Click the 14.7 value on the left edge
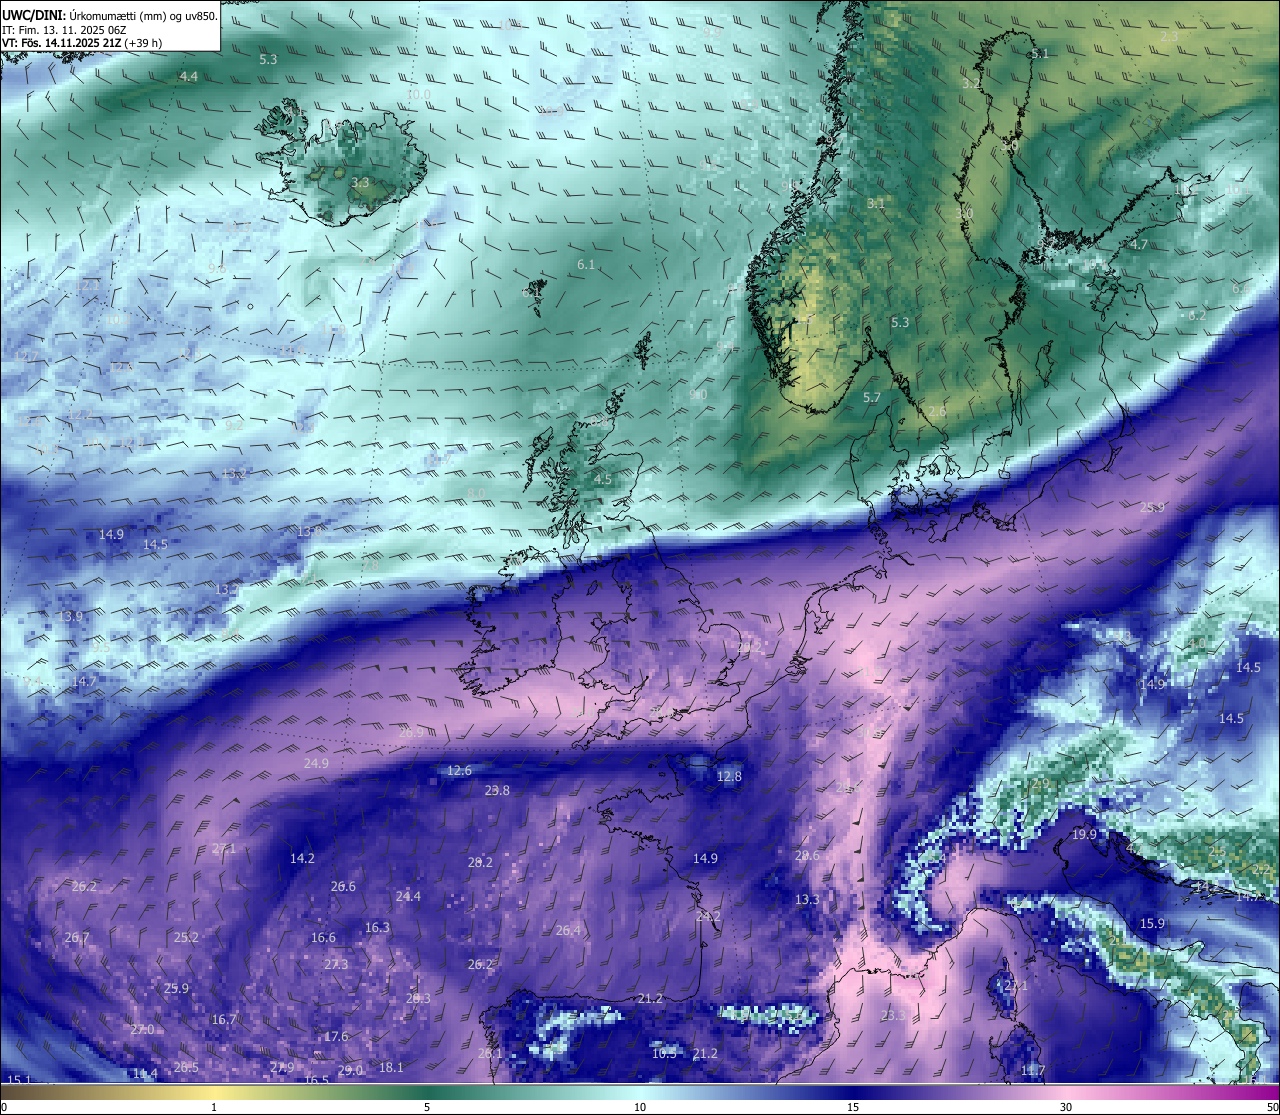Viewport: 1280px width, 1115px height. pos(85,682)
